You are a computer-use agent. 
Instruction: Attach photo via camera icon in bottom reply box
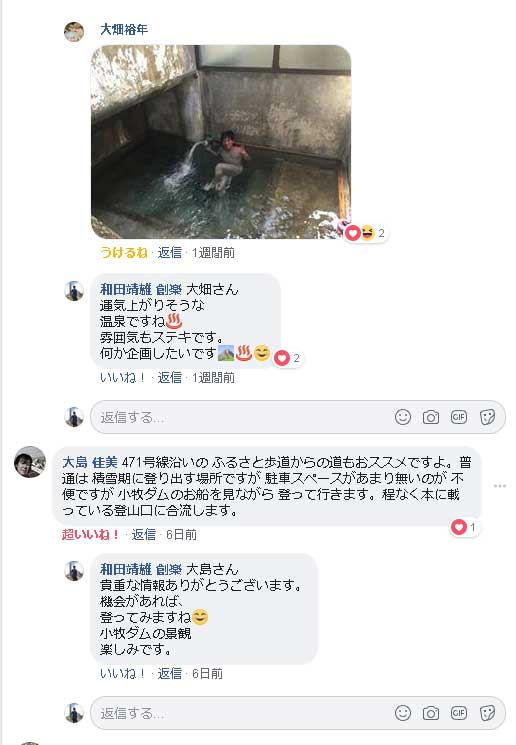click(x=430, y=713)
